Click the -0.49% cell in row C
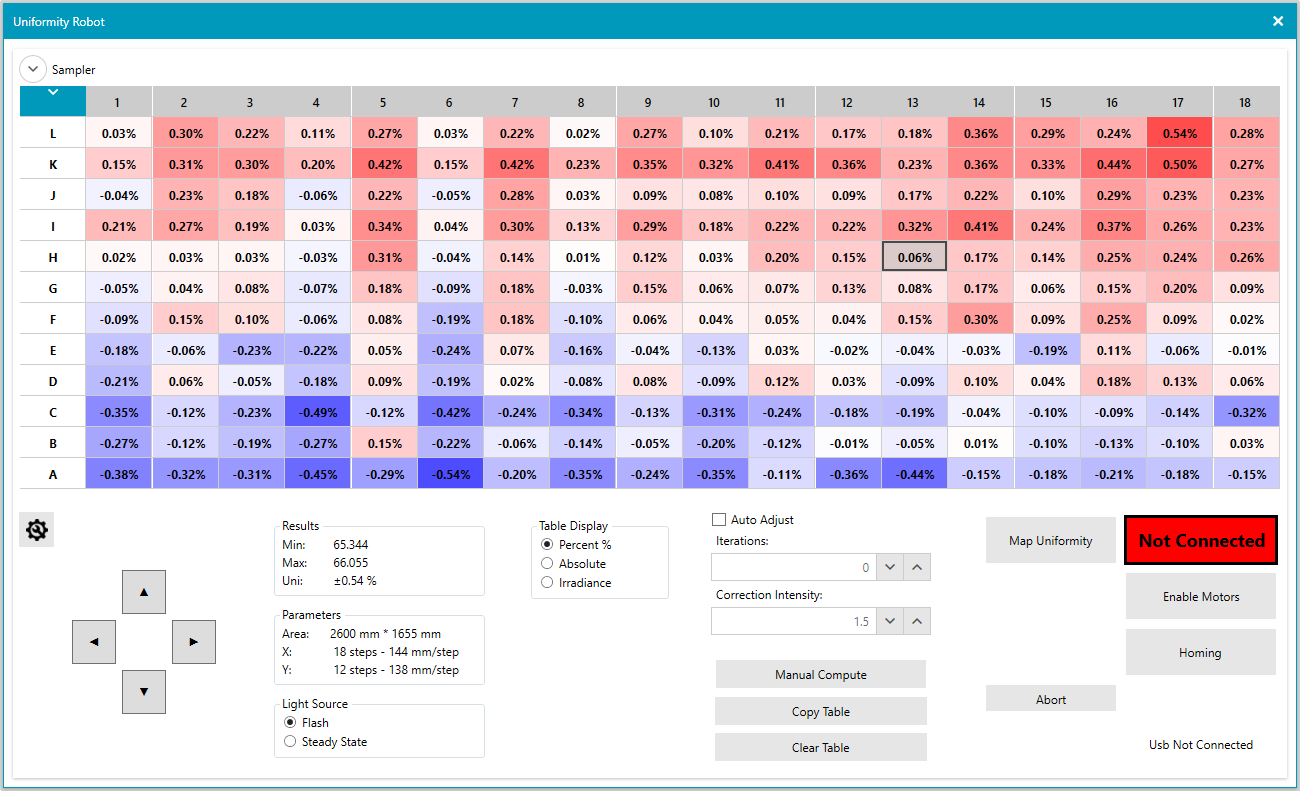This screenshot has height=791, width=1300. coord(317,412)
